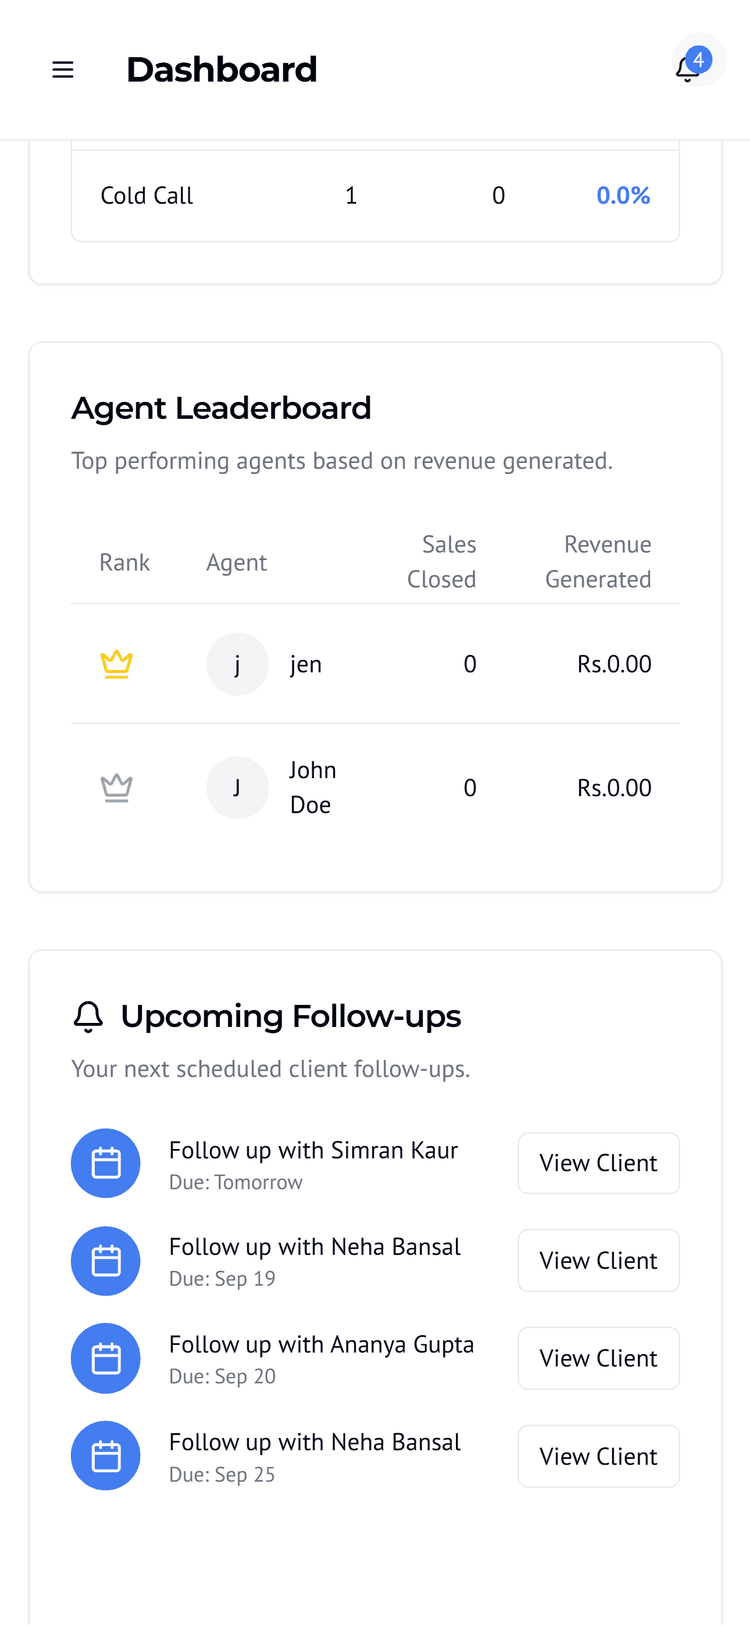Click the calendar icon for Sep 25 follow-up
Image resolution: width=750 pixels, height=1626 pixels.
tap(106, 1456)
